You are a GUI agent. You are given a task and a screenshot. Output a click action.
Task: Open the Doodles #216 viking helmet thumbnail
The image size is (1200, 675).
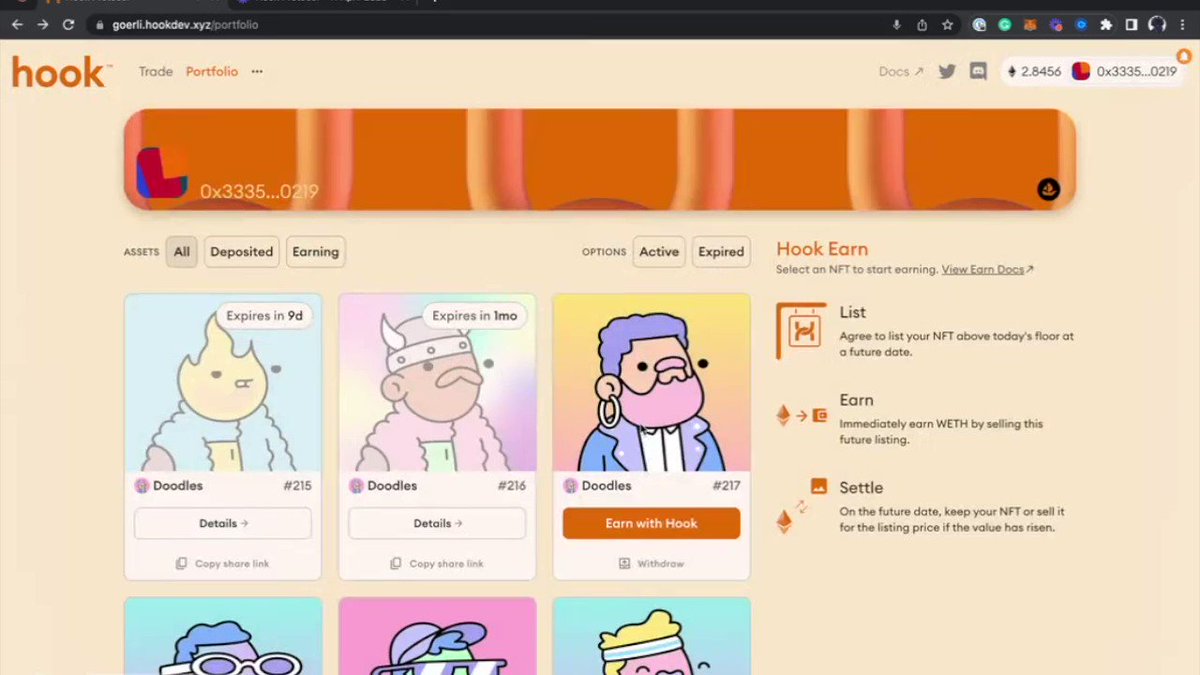437,382
